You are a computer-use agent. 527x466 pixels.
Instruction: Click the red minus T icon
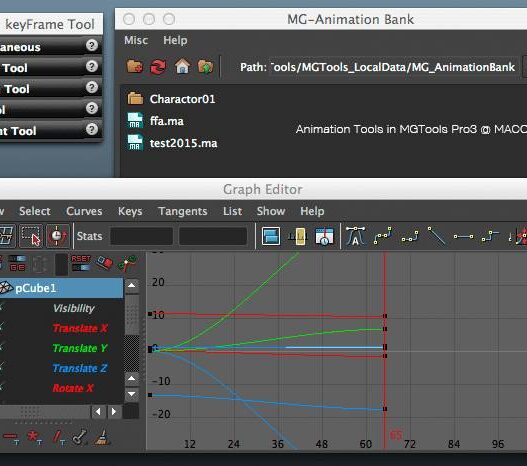(11, 437)
